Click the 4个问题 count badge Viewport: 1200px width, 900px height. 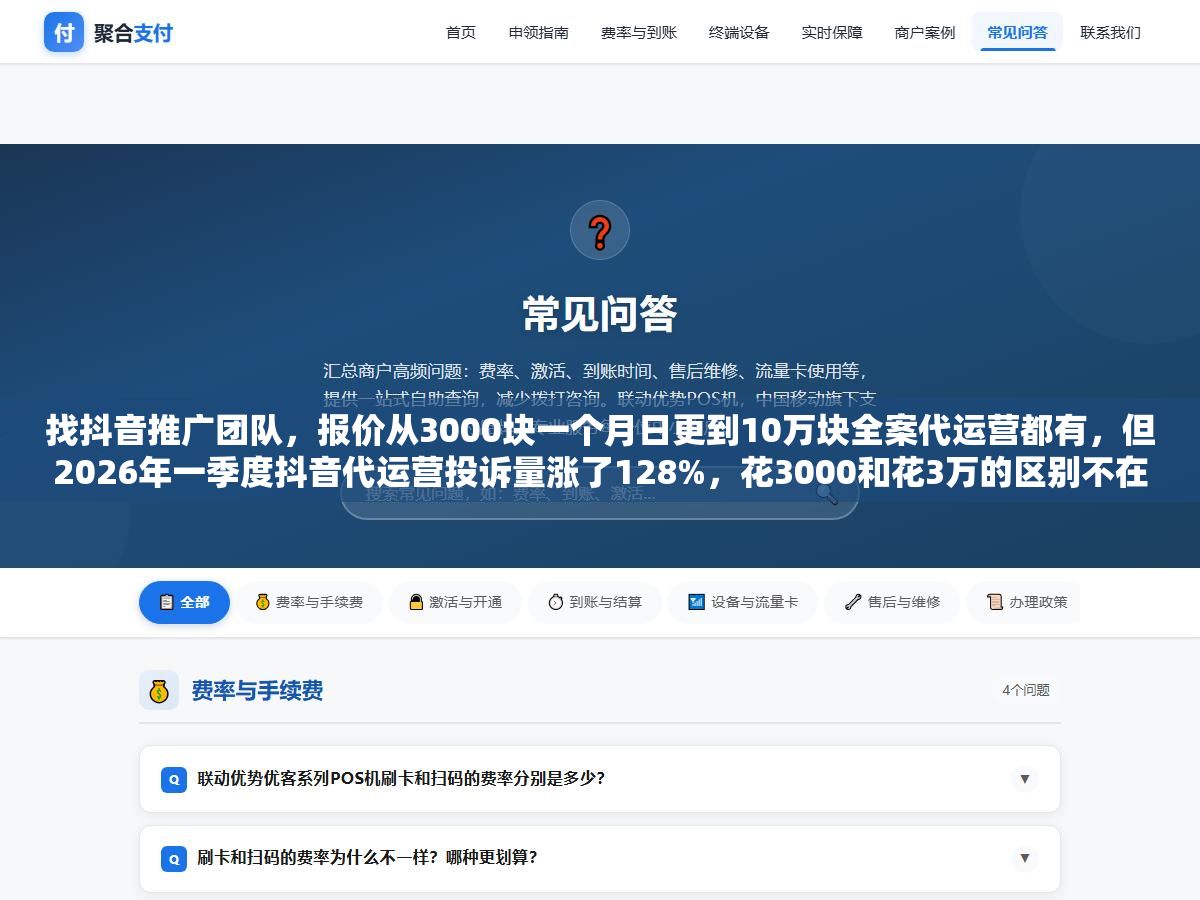pos(1026,690)
